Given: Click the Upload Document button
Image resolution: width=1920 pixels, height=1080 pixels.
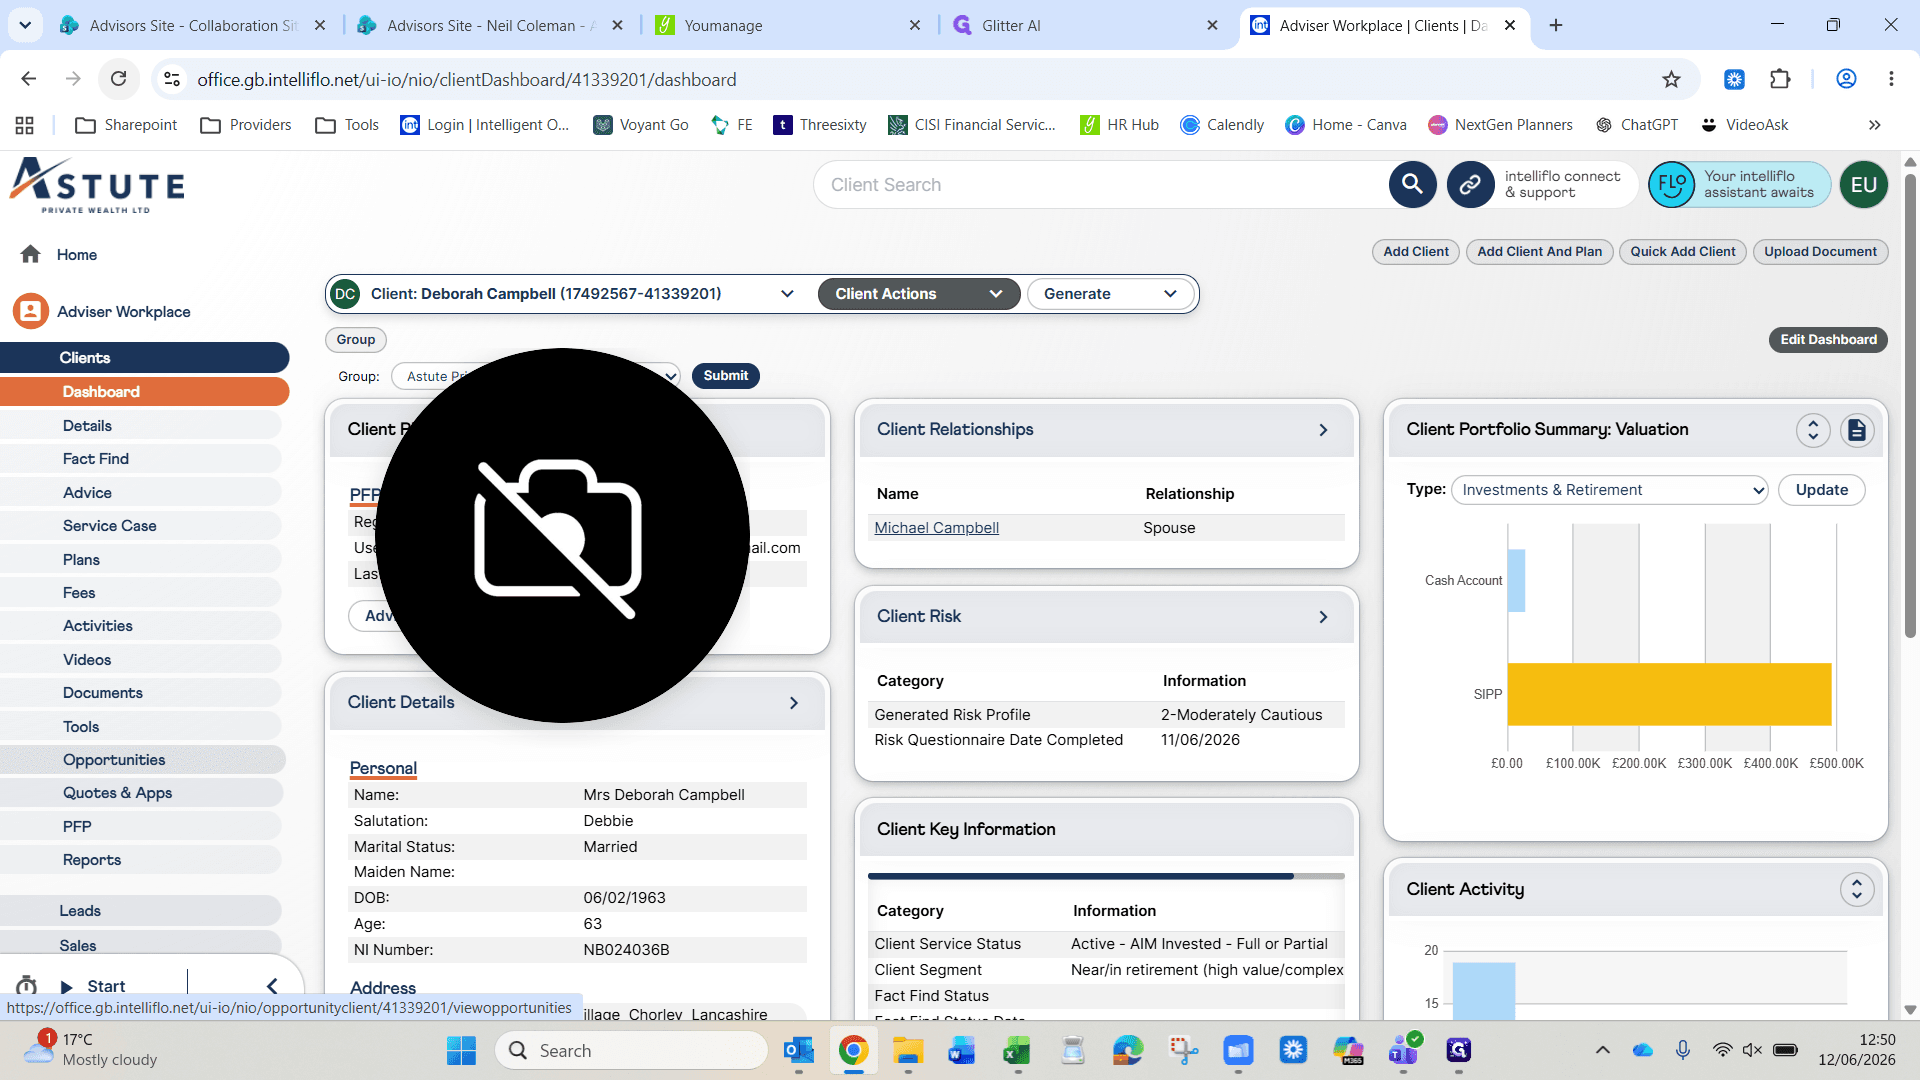Looking at the screenshot, I should tap(1820, 252).
